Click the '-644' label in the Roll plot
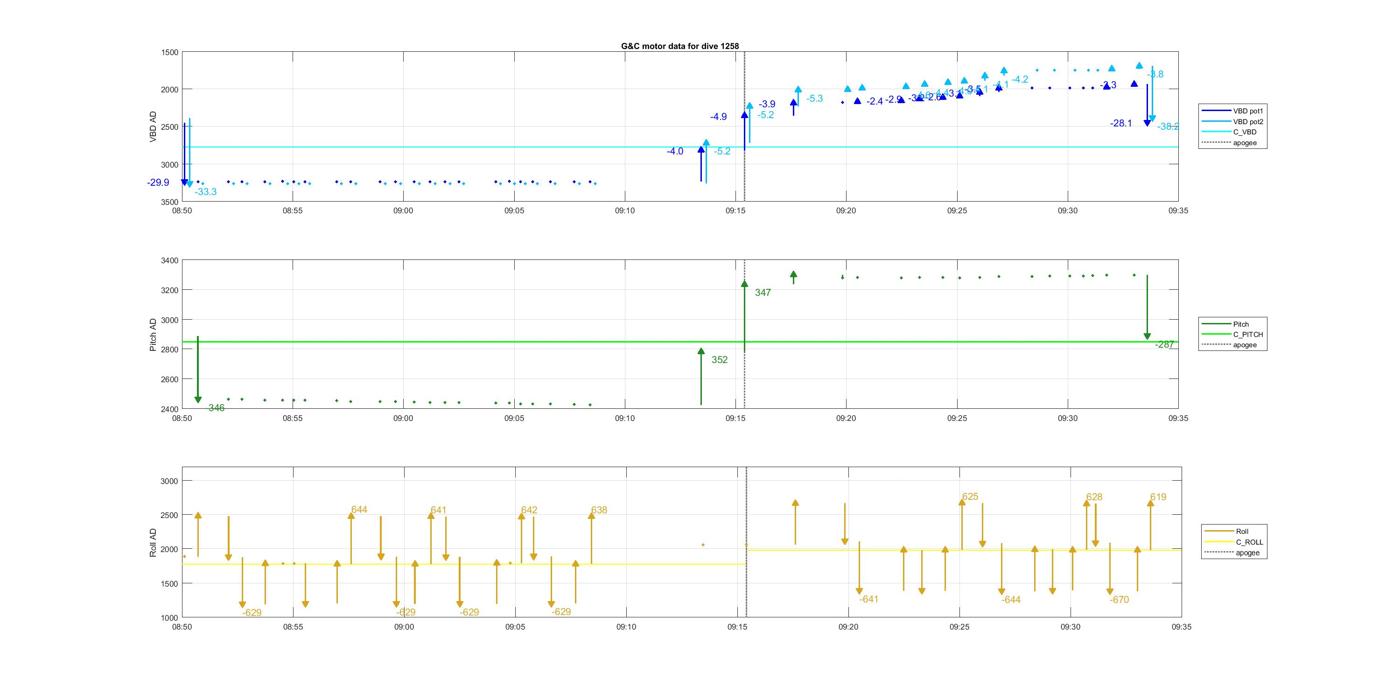 1011,600
